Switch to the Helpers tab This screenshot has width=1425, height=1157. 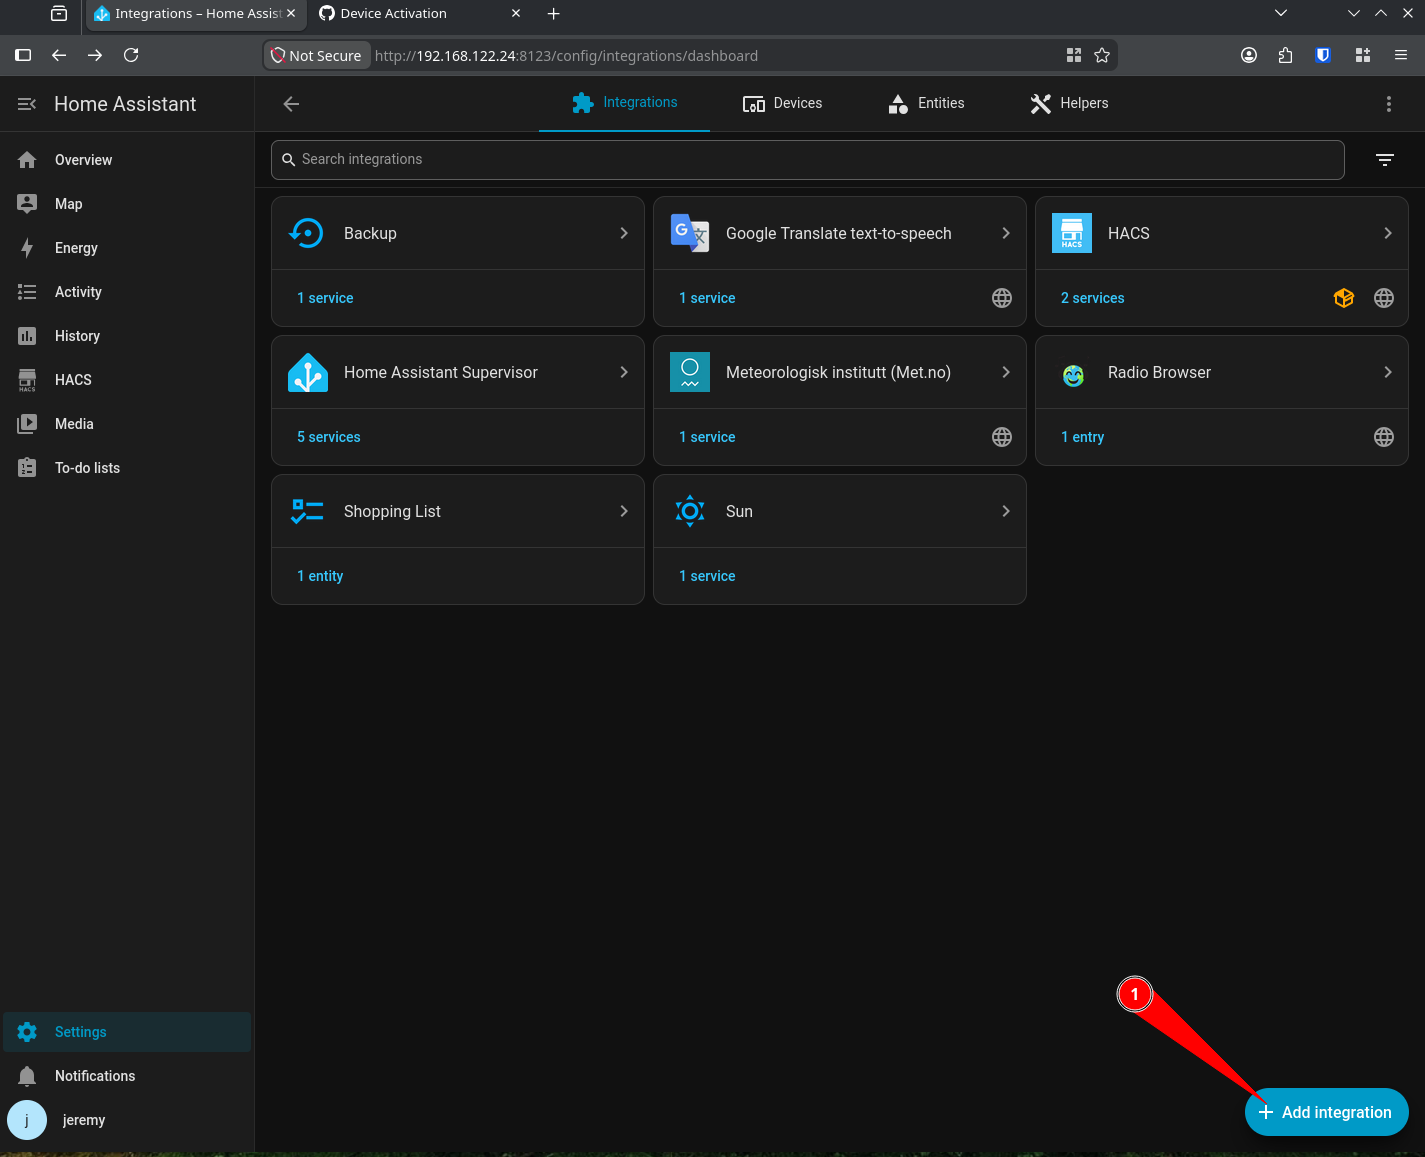click(x=1069, y=103)
